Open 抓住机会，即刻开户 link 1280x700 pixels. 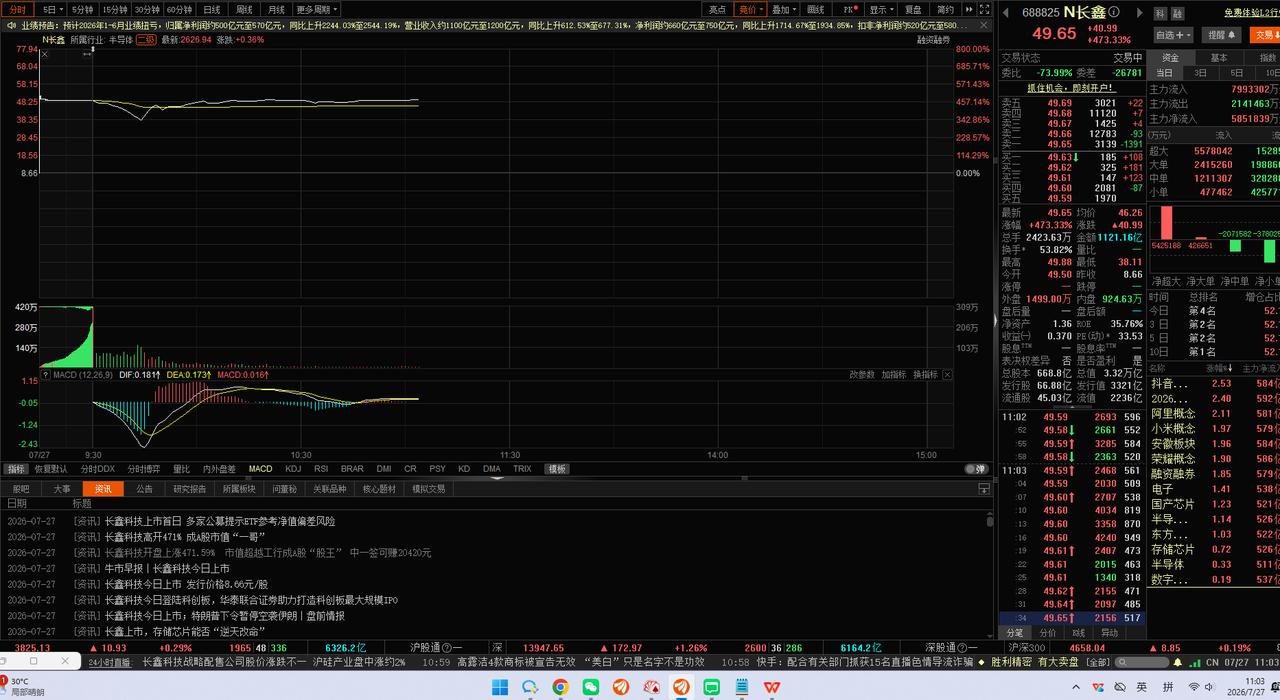point(1071,88)
